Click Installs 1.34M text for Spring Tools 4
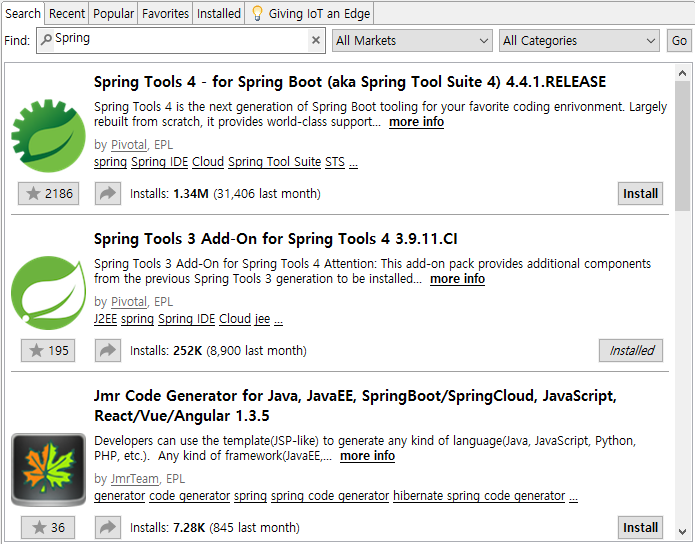695x544 pixels. 225,194
